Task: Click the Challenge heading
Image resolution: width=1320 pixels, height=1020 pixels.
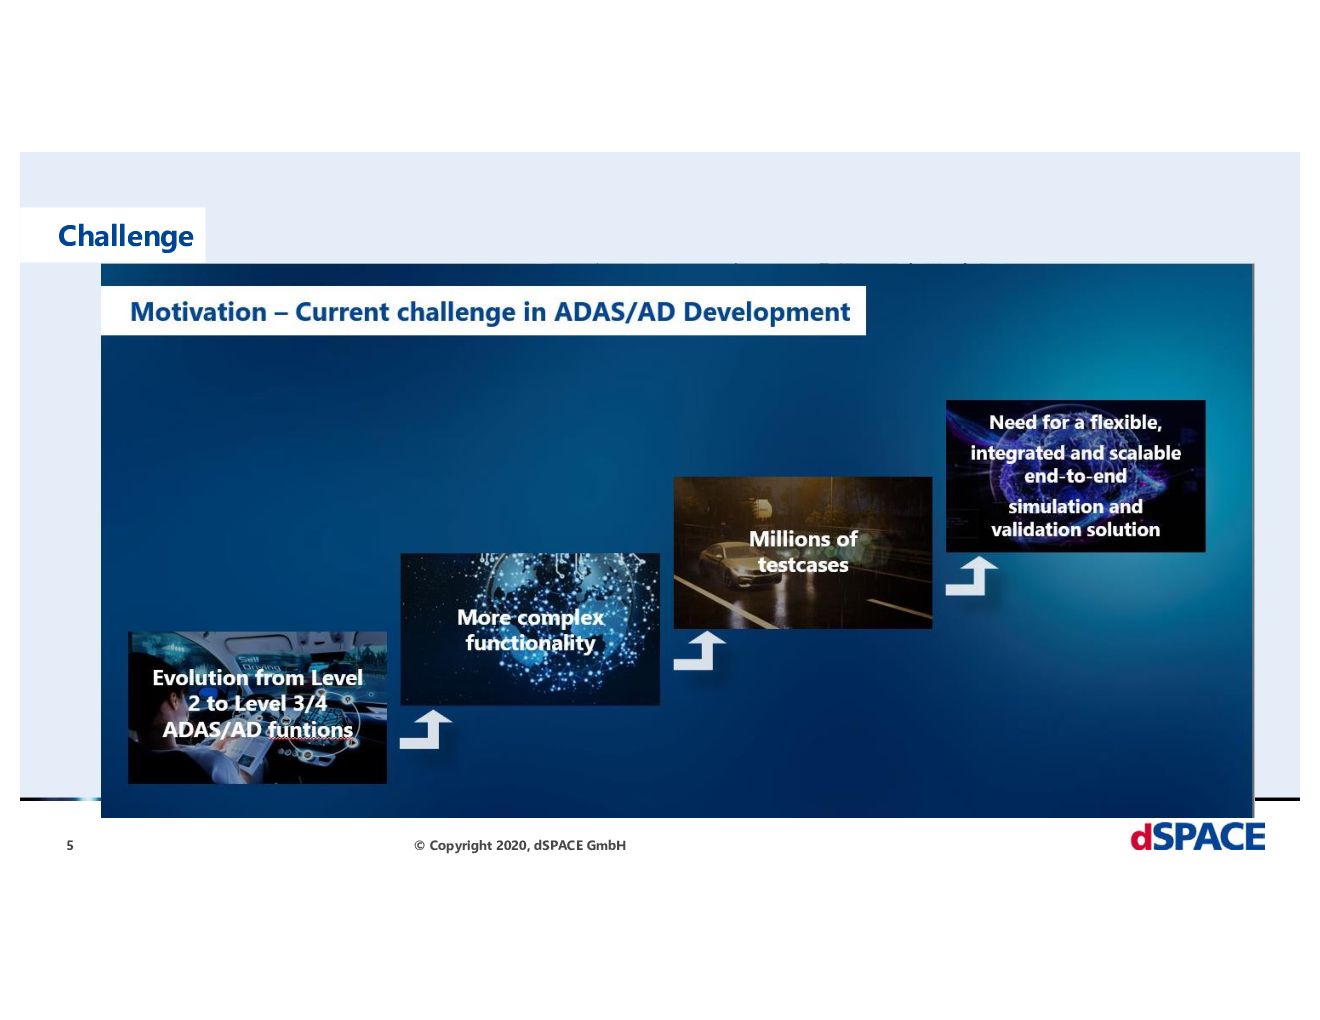Action: (126, 236)
